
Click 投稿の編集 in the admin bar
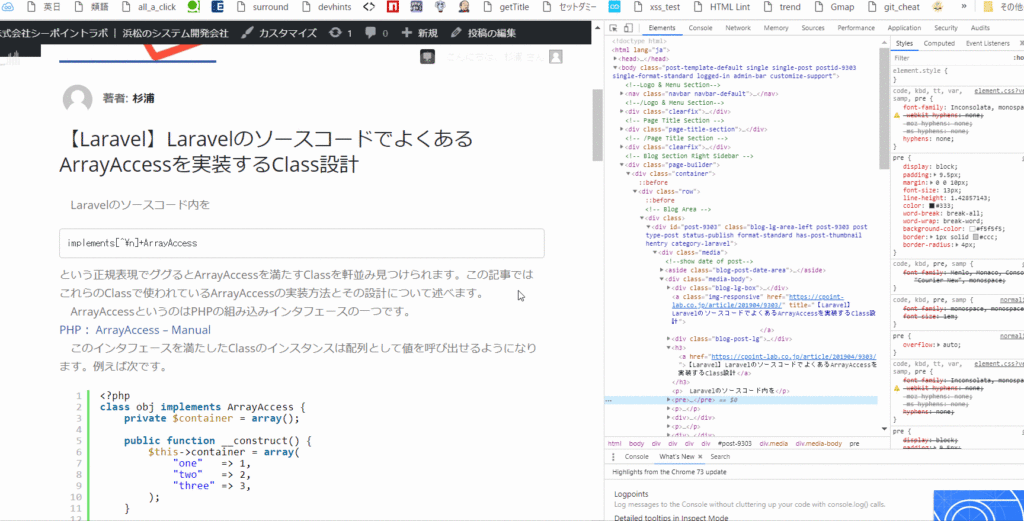coord(491,33)
